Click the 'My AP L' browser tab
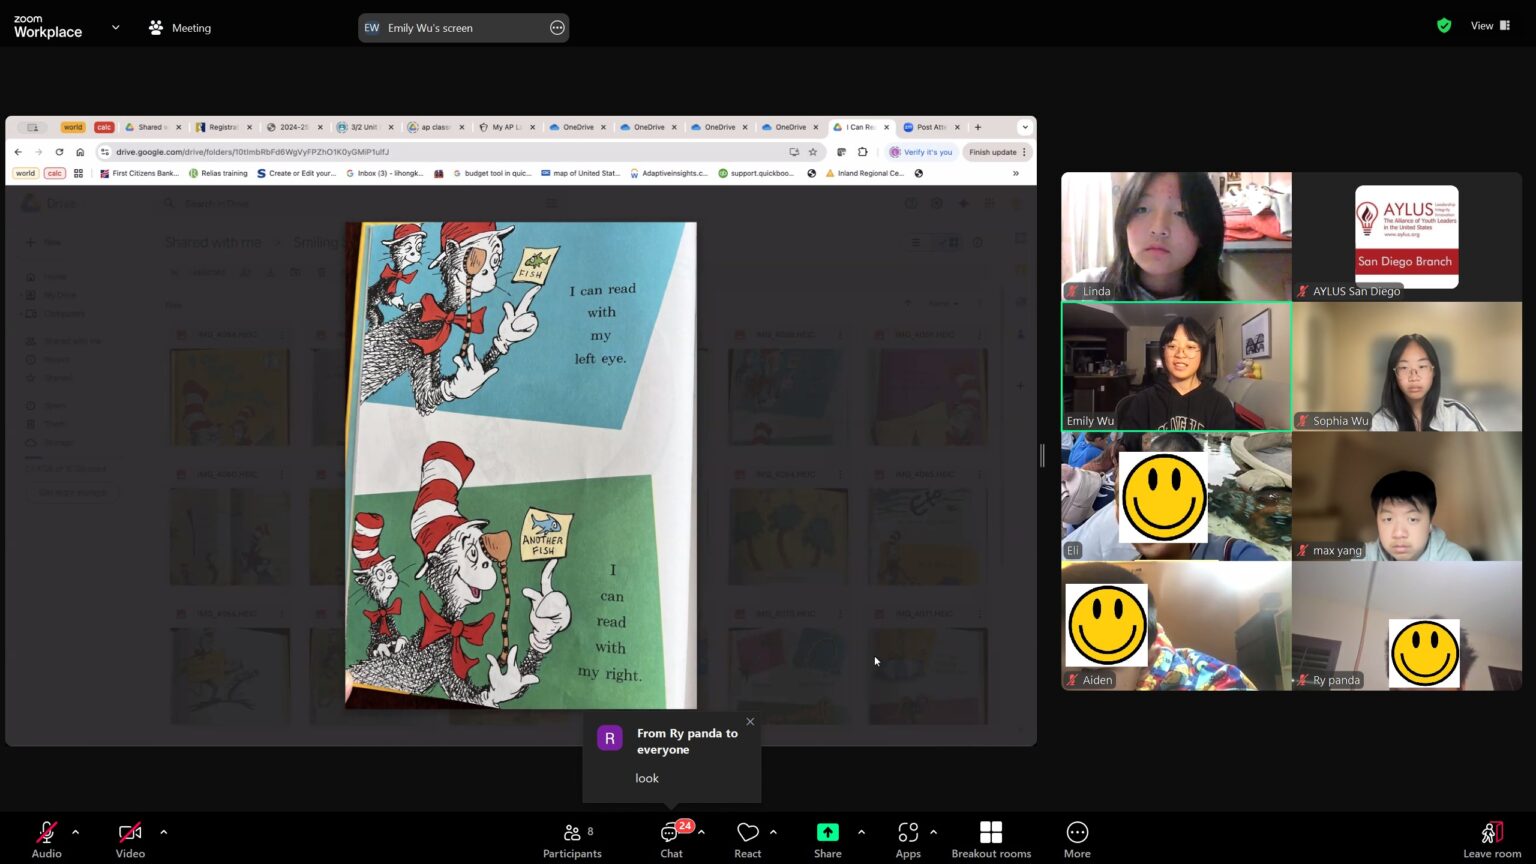 pos(507,127)
